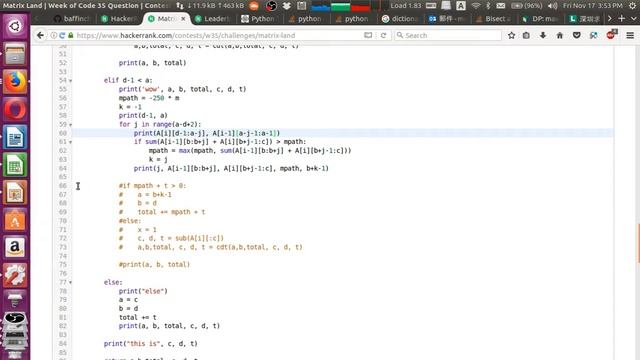Viewport: 640px width, 360px height.
Task: Open downloads panel
Action: [543, 36]
